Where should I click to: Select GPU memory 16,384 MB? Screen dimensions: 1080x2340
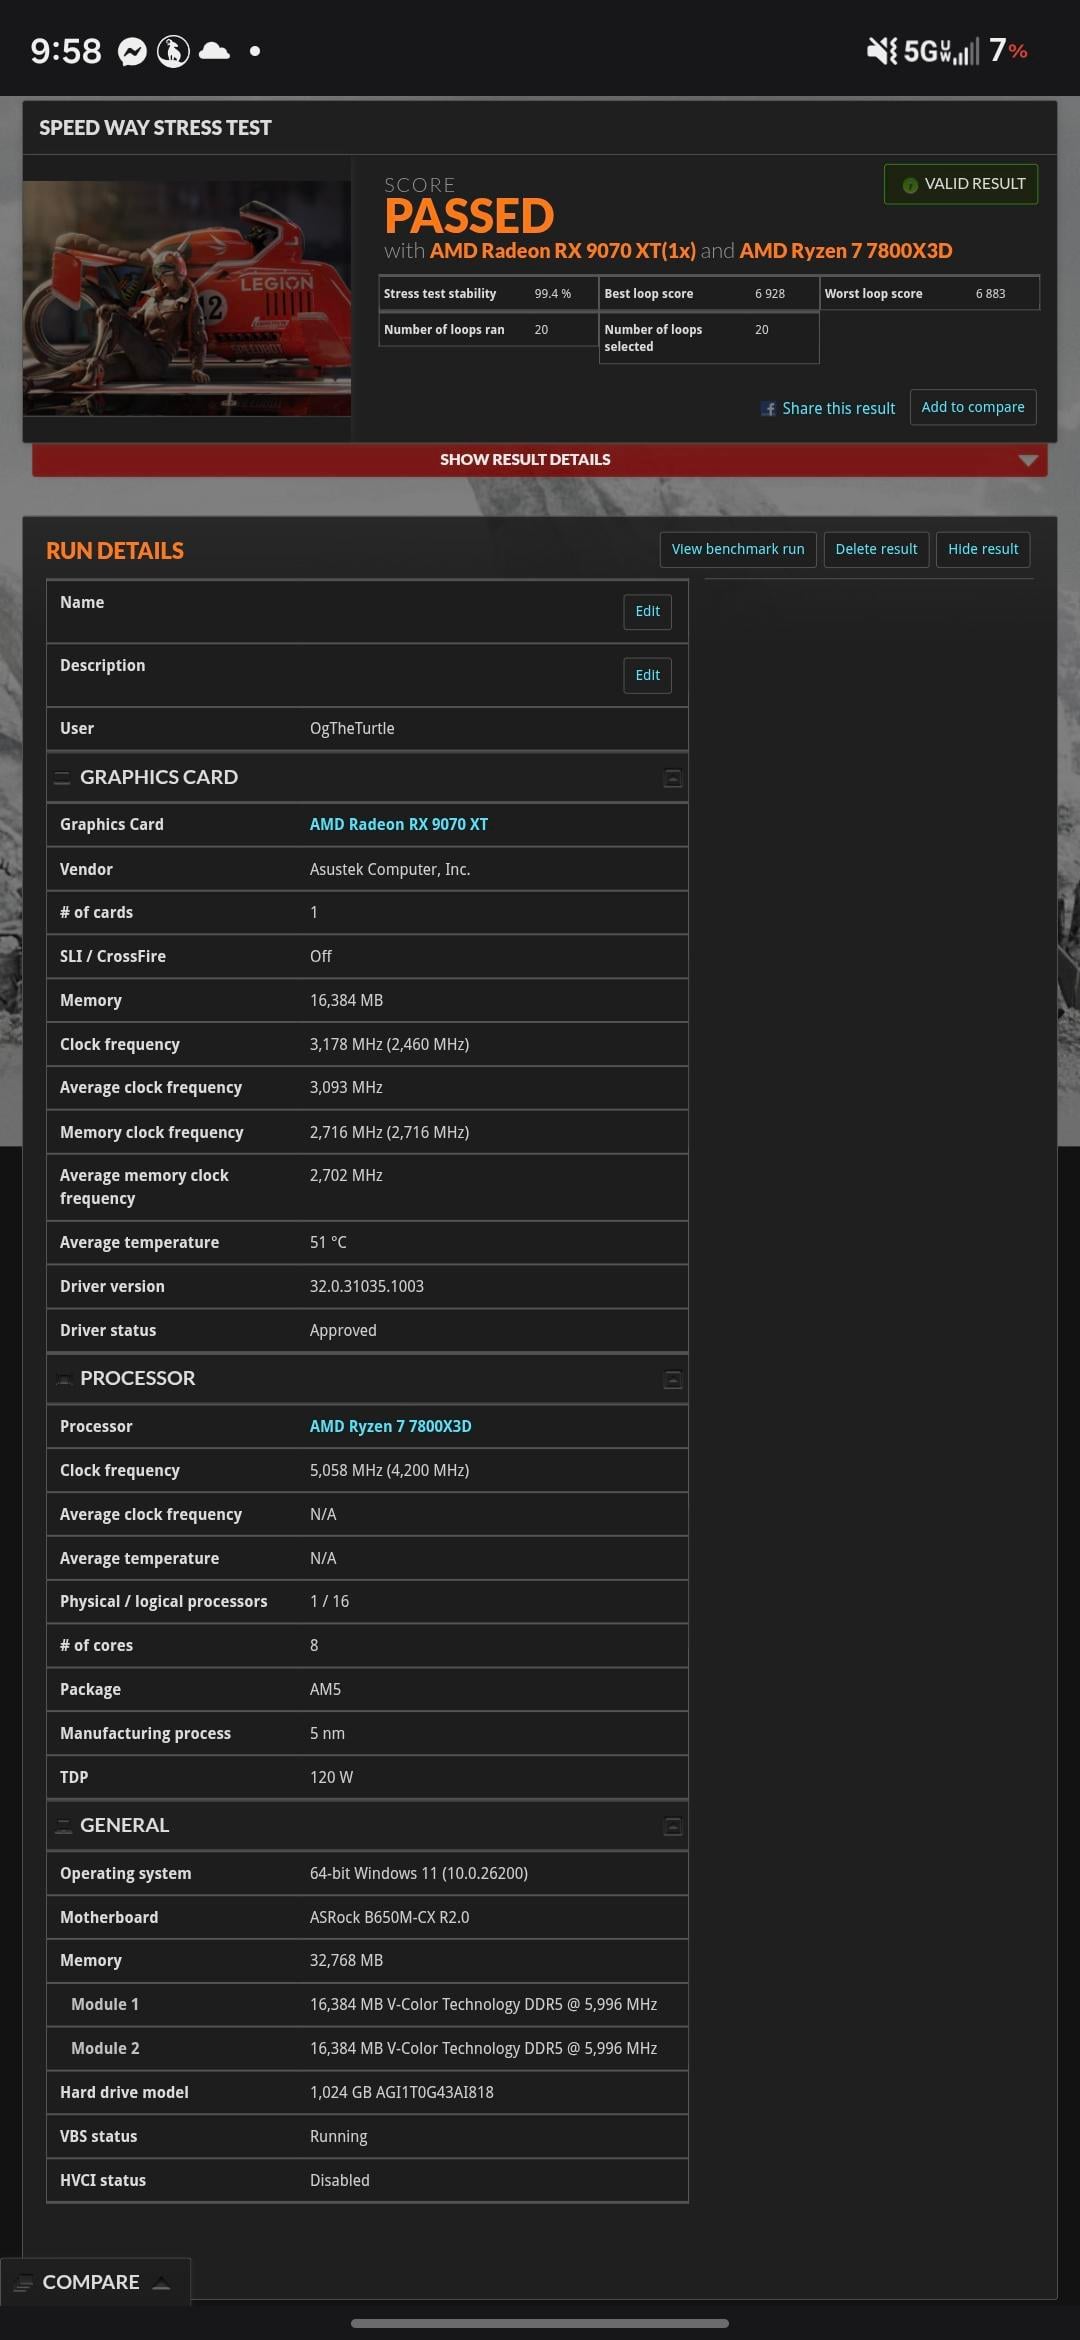[x=347, y=1001]
